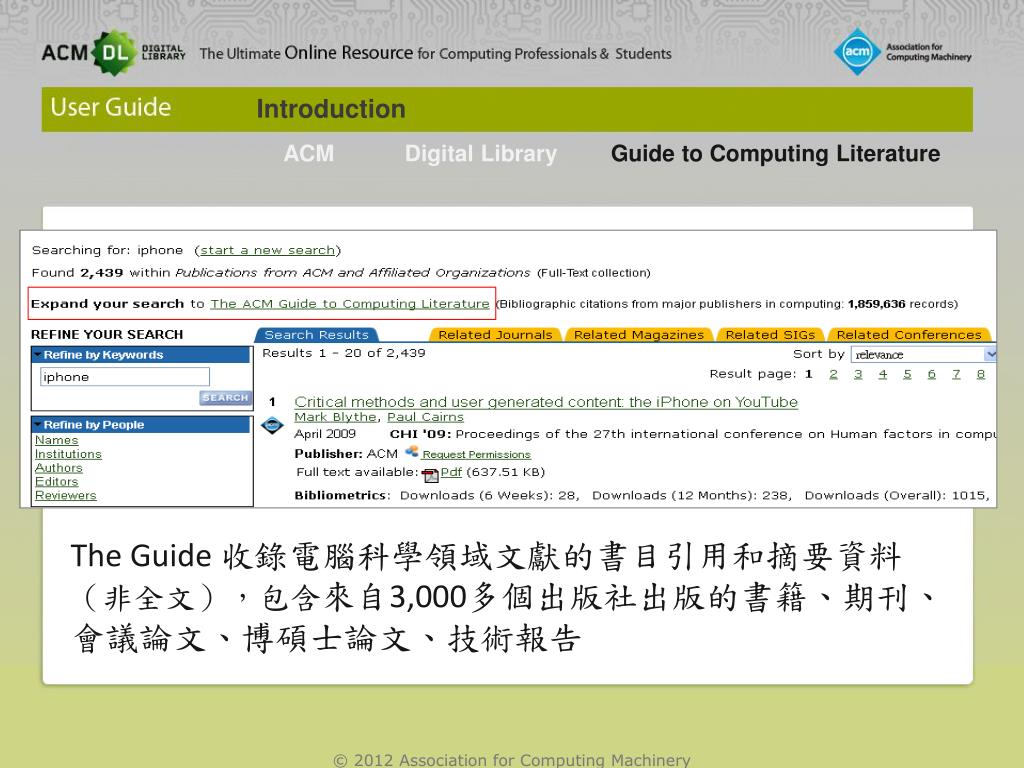Collapse the Refine by People panel
This screenshot has height=768, width=1024.
tap(39, 424)
